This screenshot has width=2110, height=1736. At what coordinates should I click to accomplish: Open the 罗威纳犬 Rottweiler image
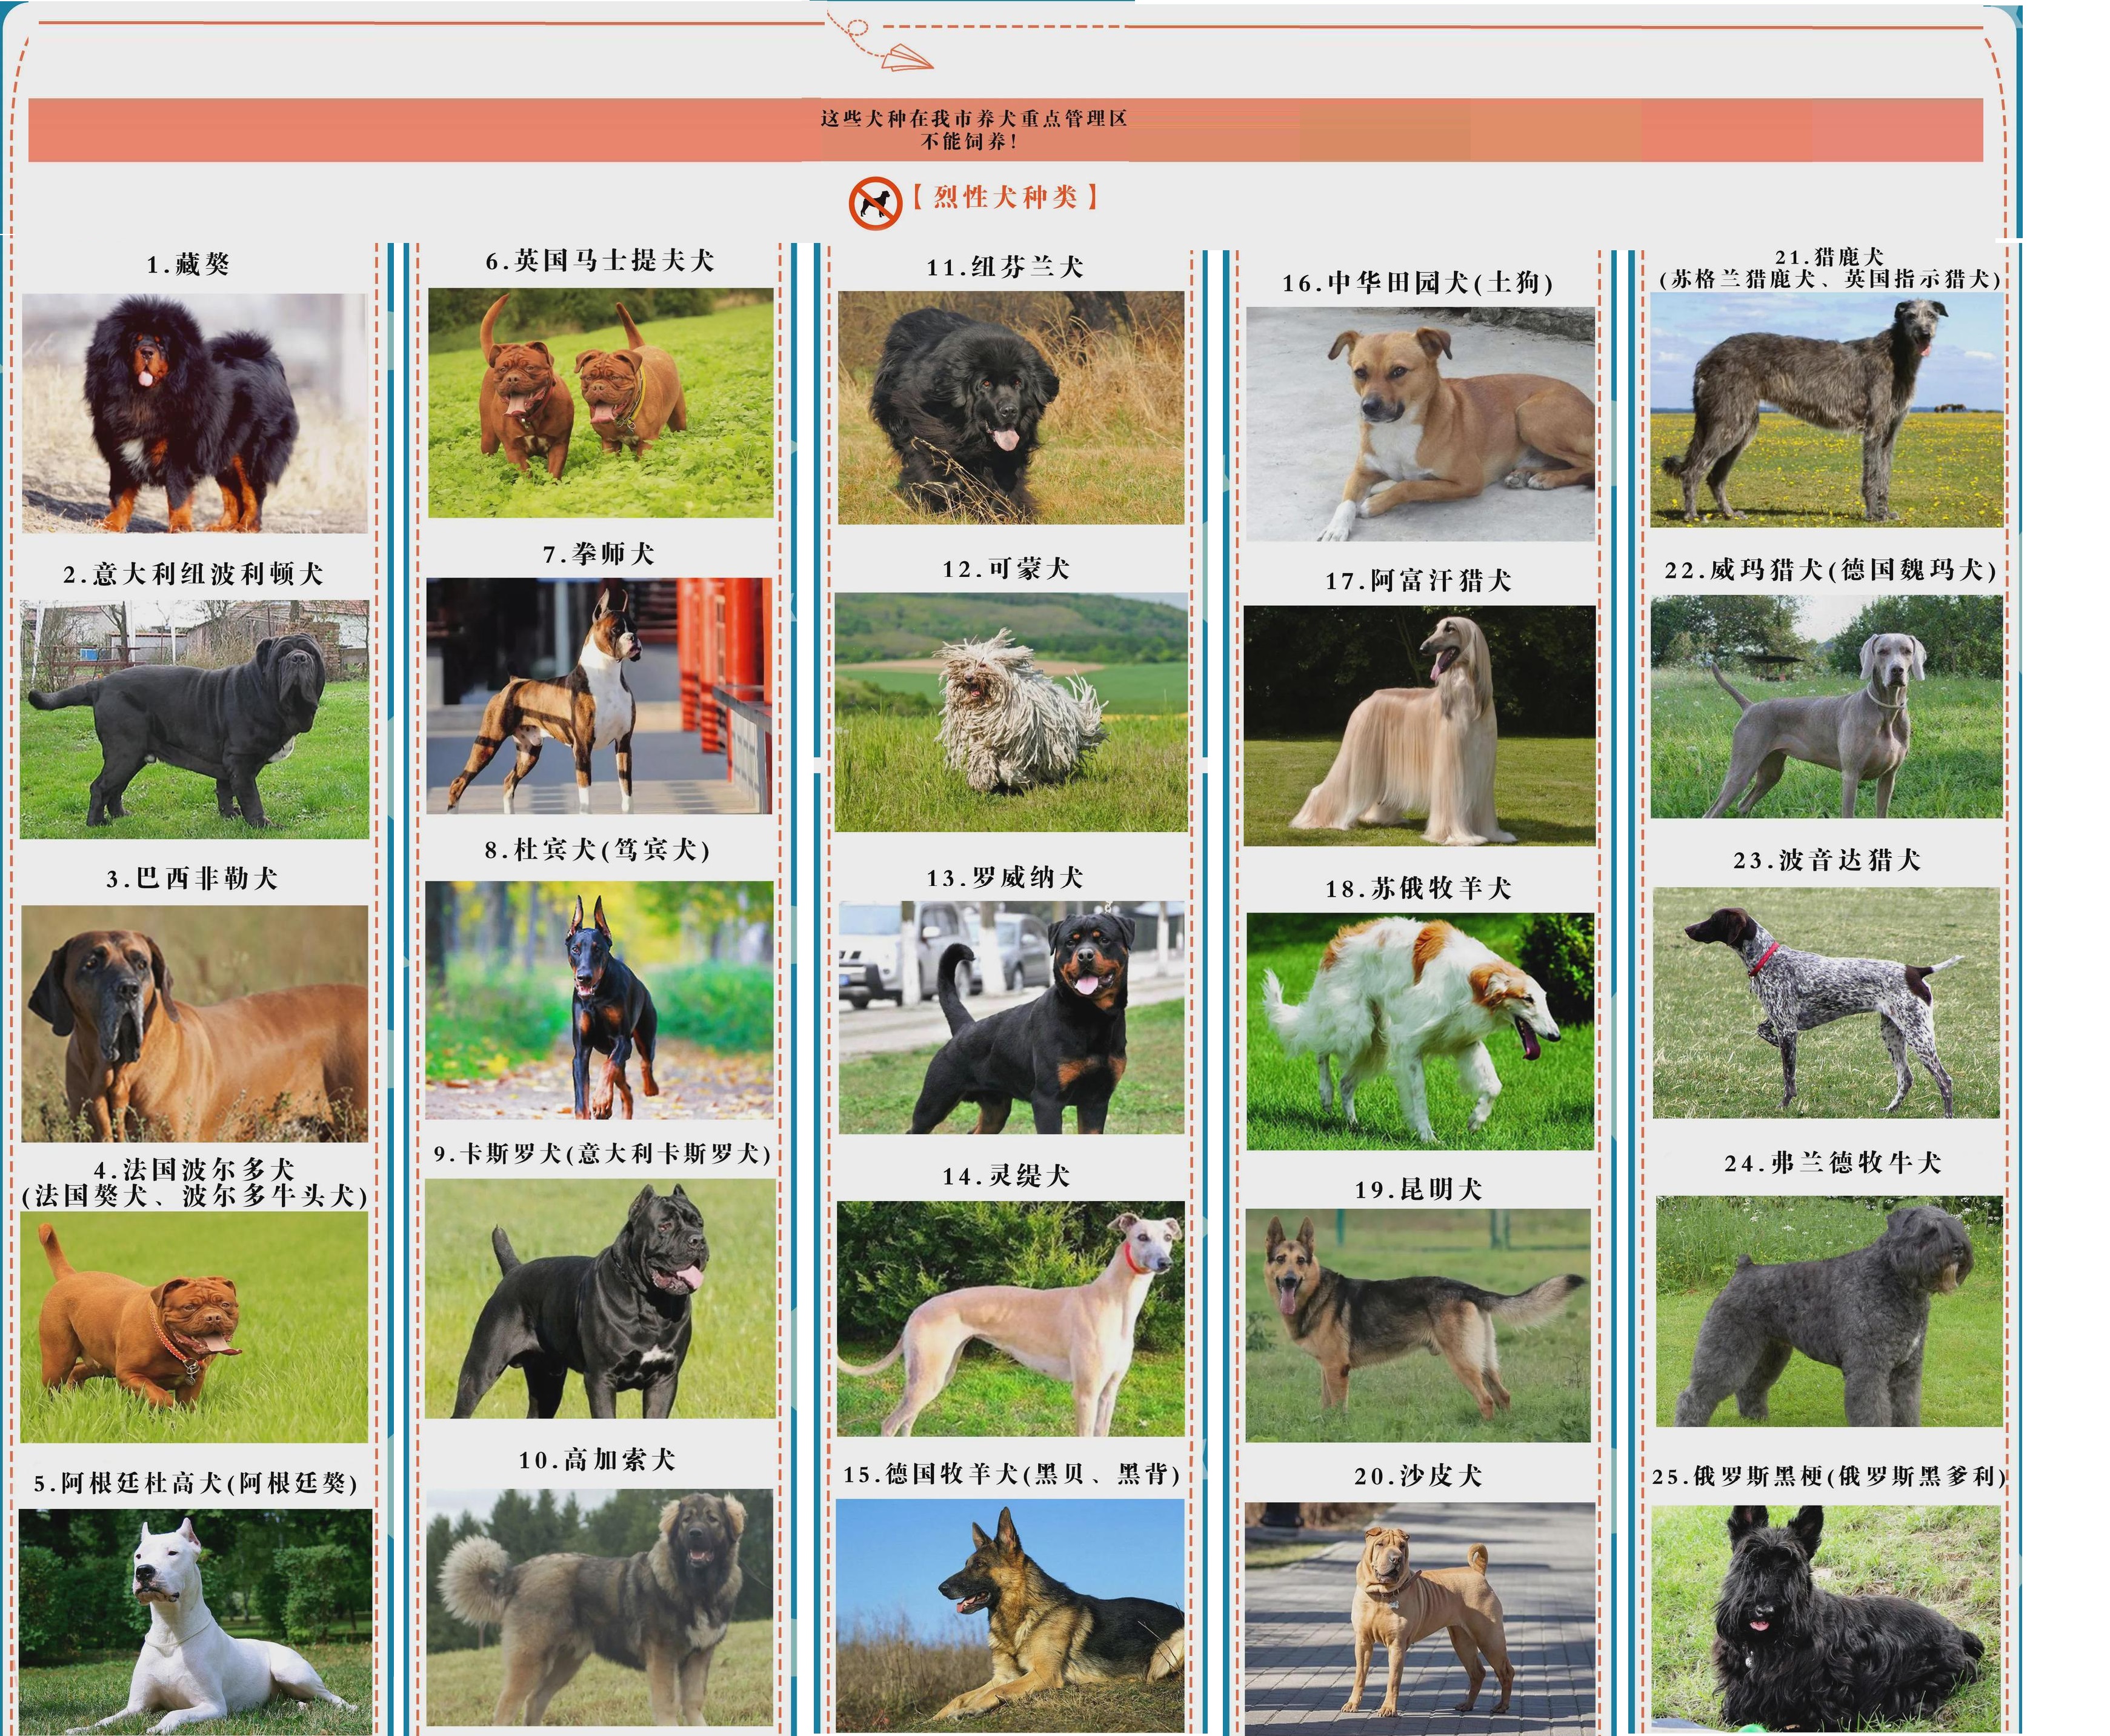coord(1011,1017)
